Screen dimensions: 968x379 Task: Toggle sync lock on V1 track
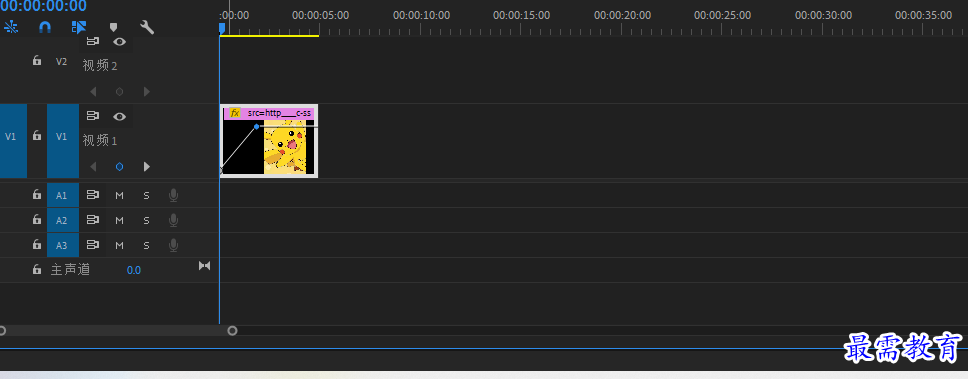click(93, 115)
